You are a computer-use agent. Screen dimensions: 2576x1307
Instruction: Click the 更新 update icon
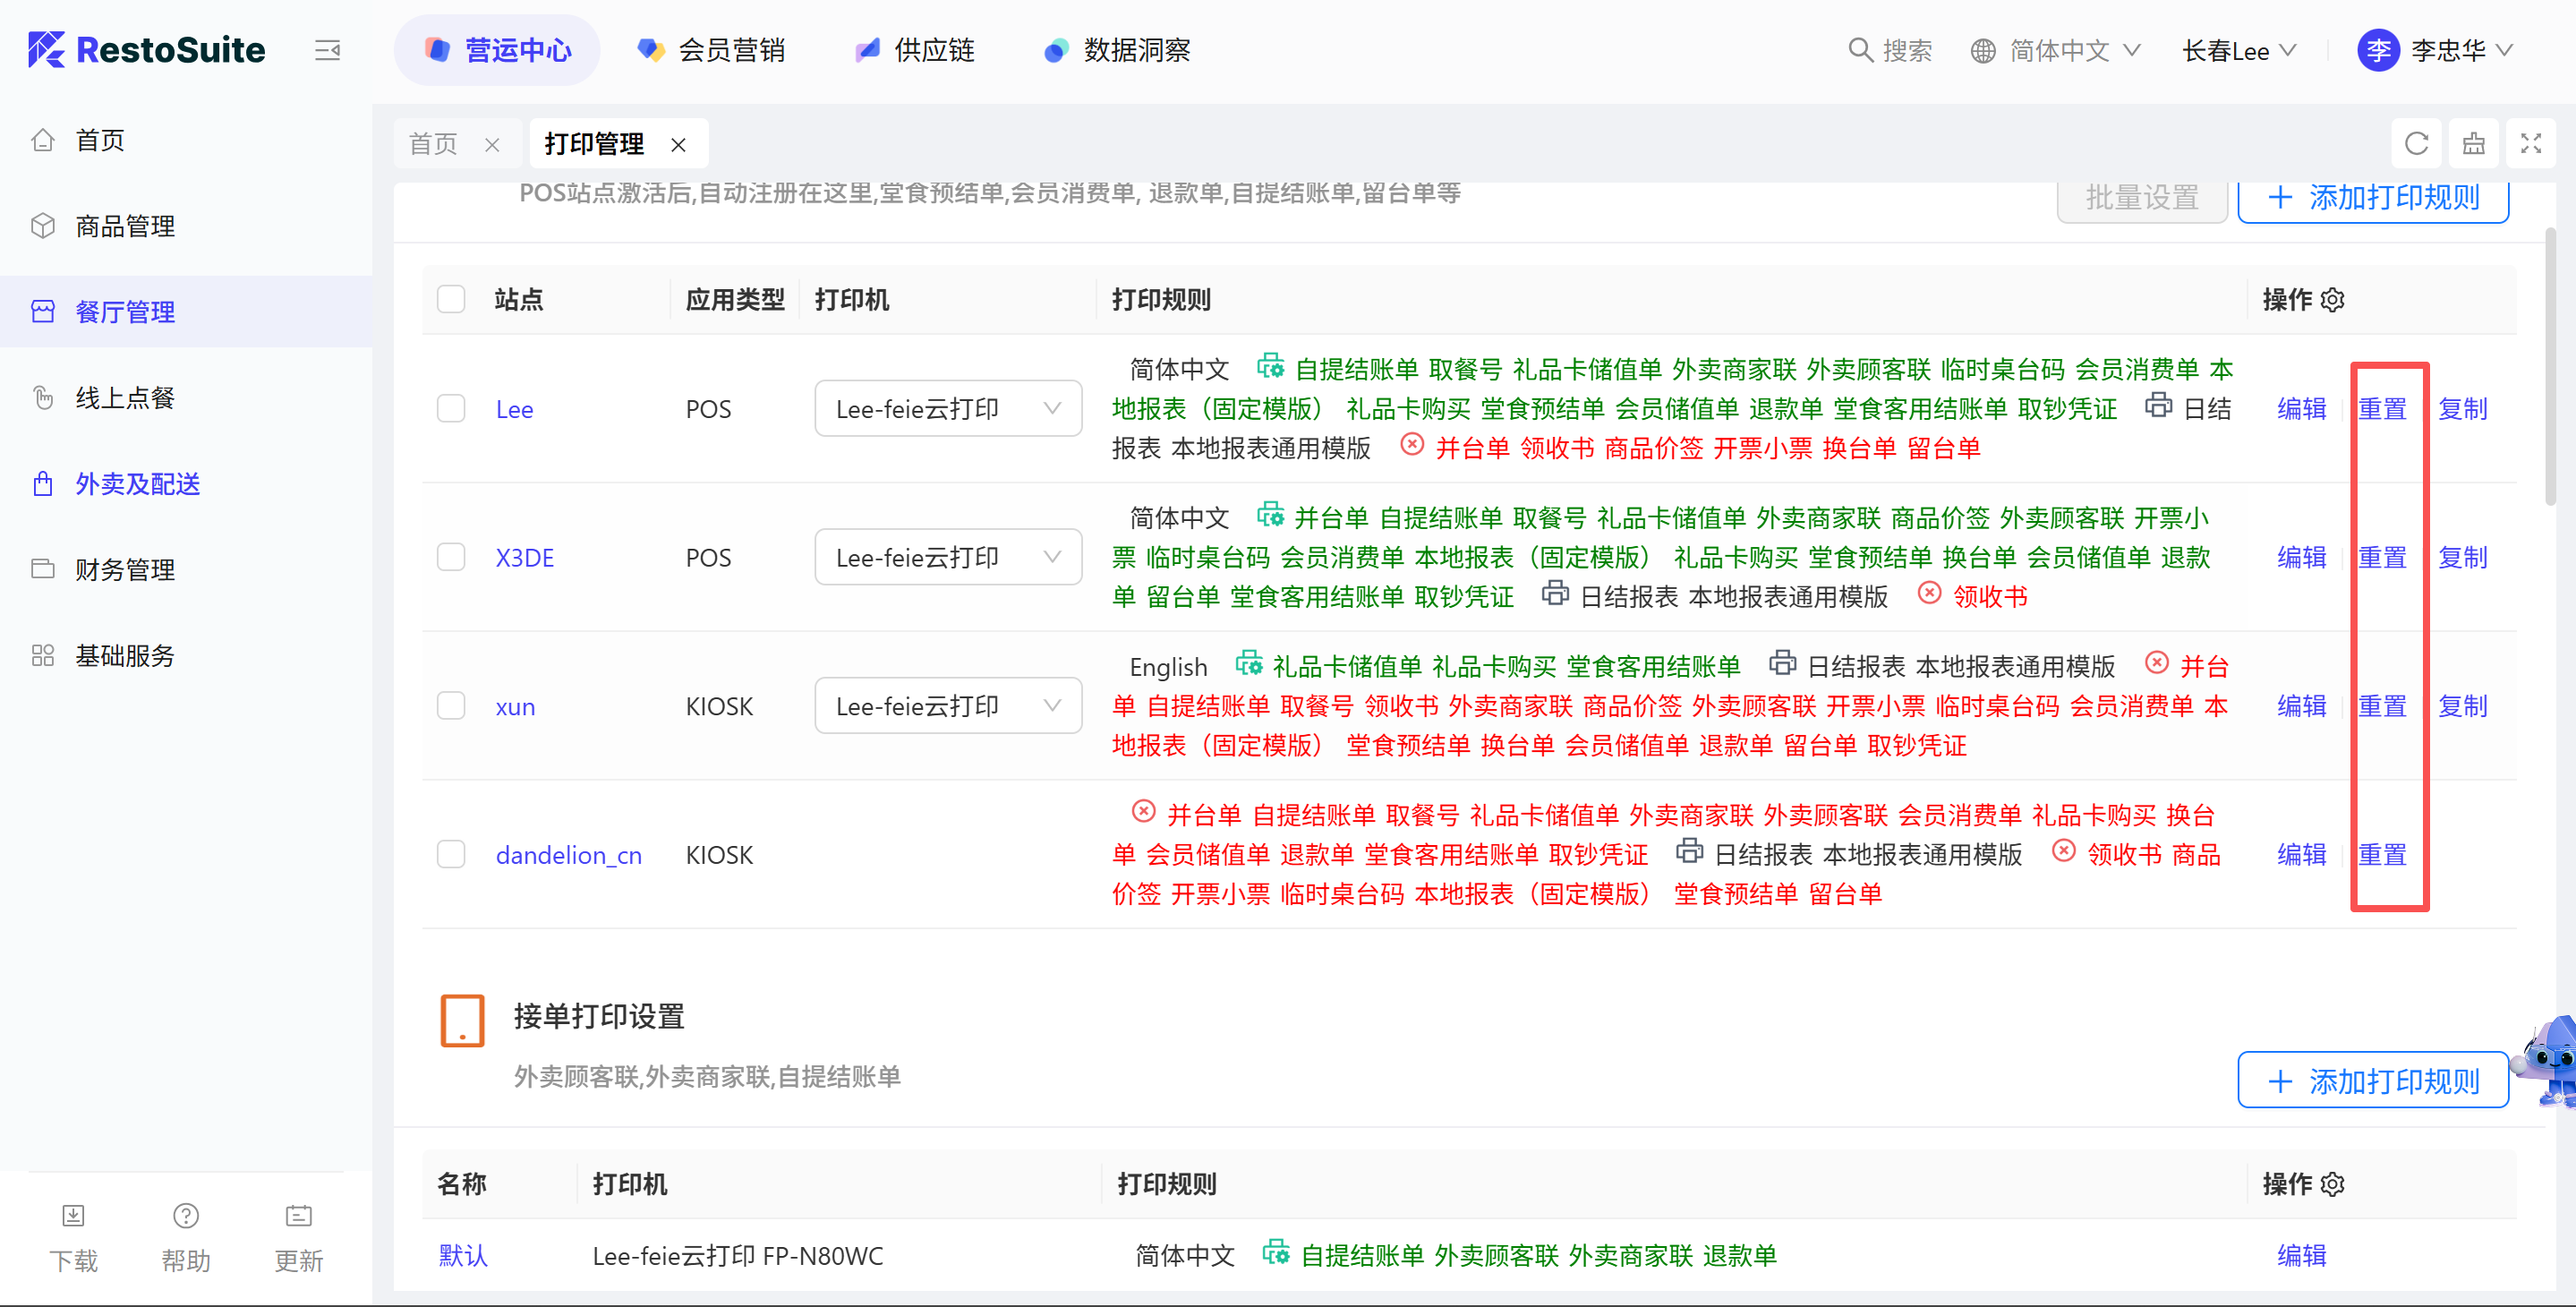[298, 1216]
